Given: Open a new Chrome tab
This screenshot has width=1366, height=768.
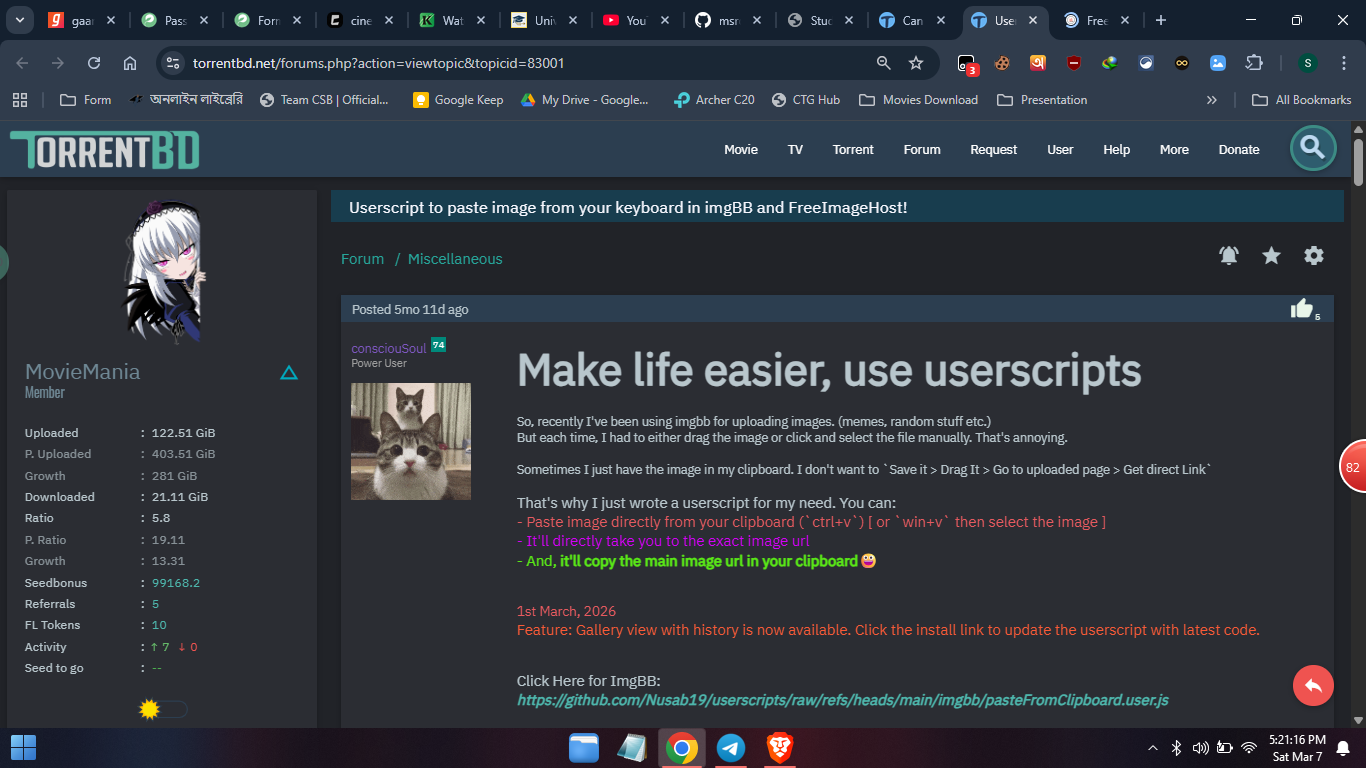Looking at the screenshot, I should click(1161, 20).
